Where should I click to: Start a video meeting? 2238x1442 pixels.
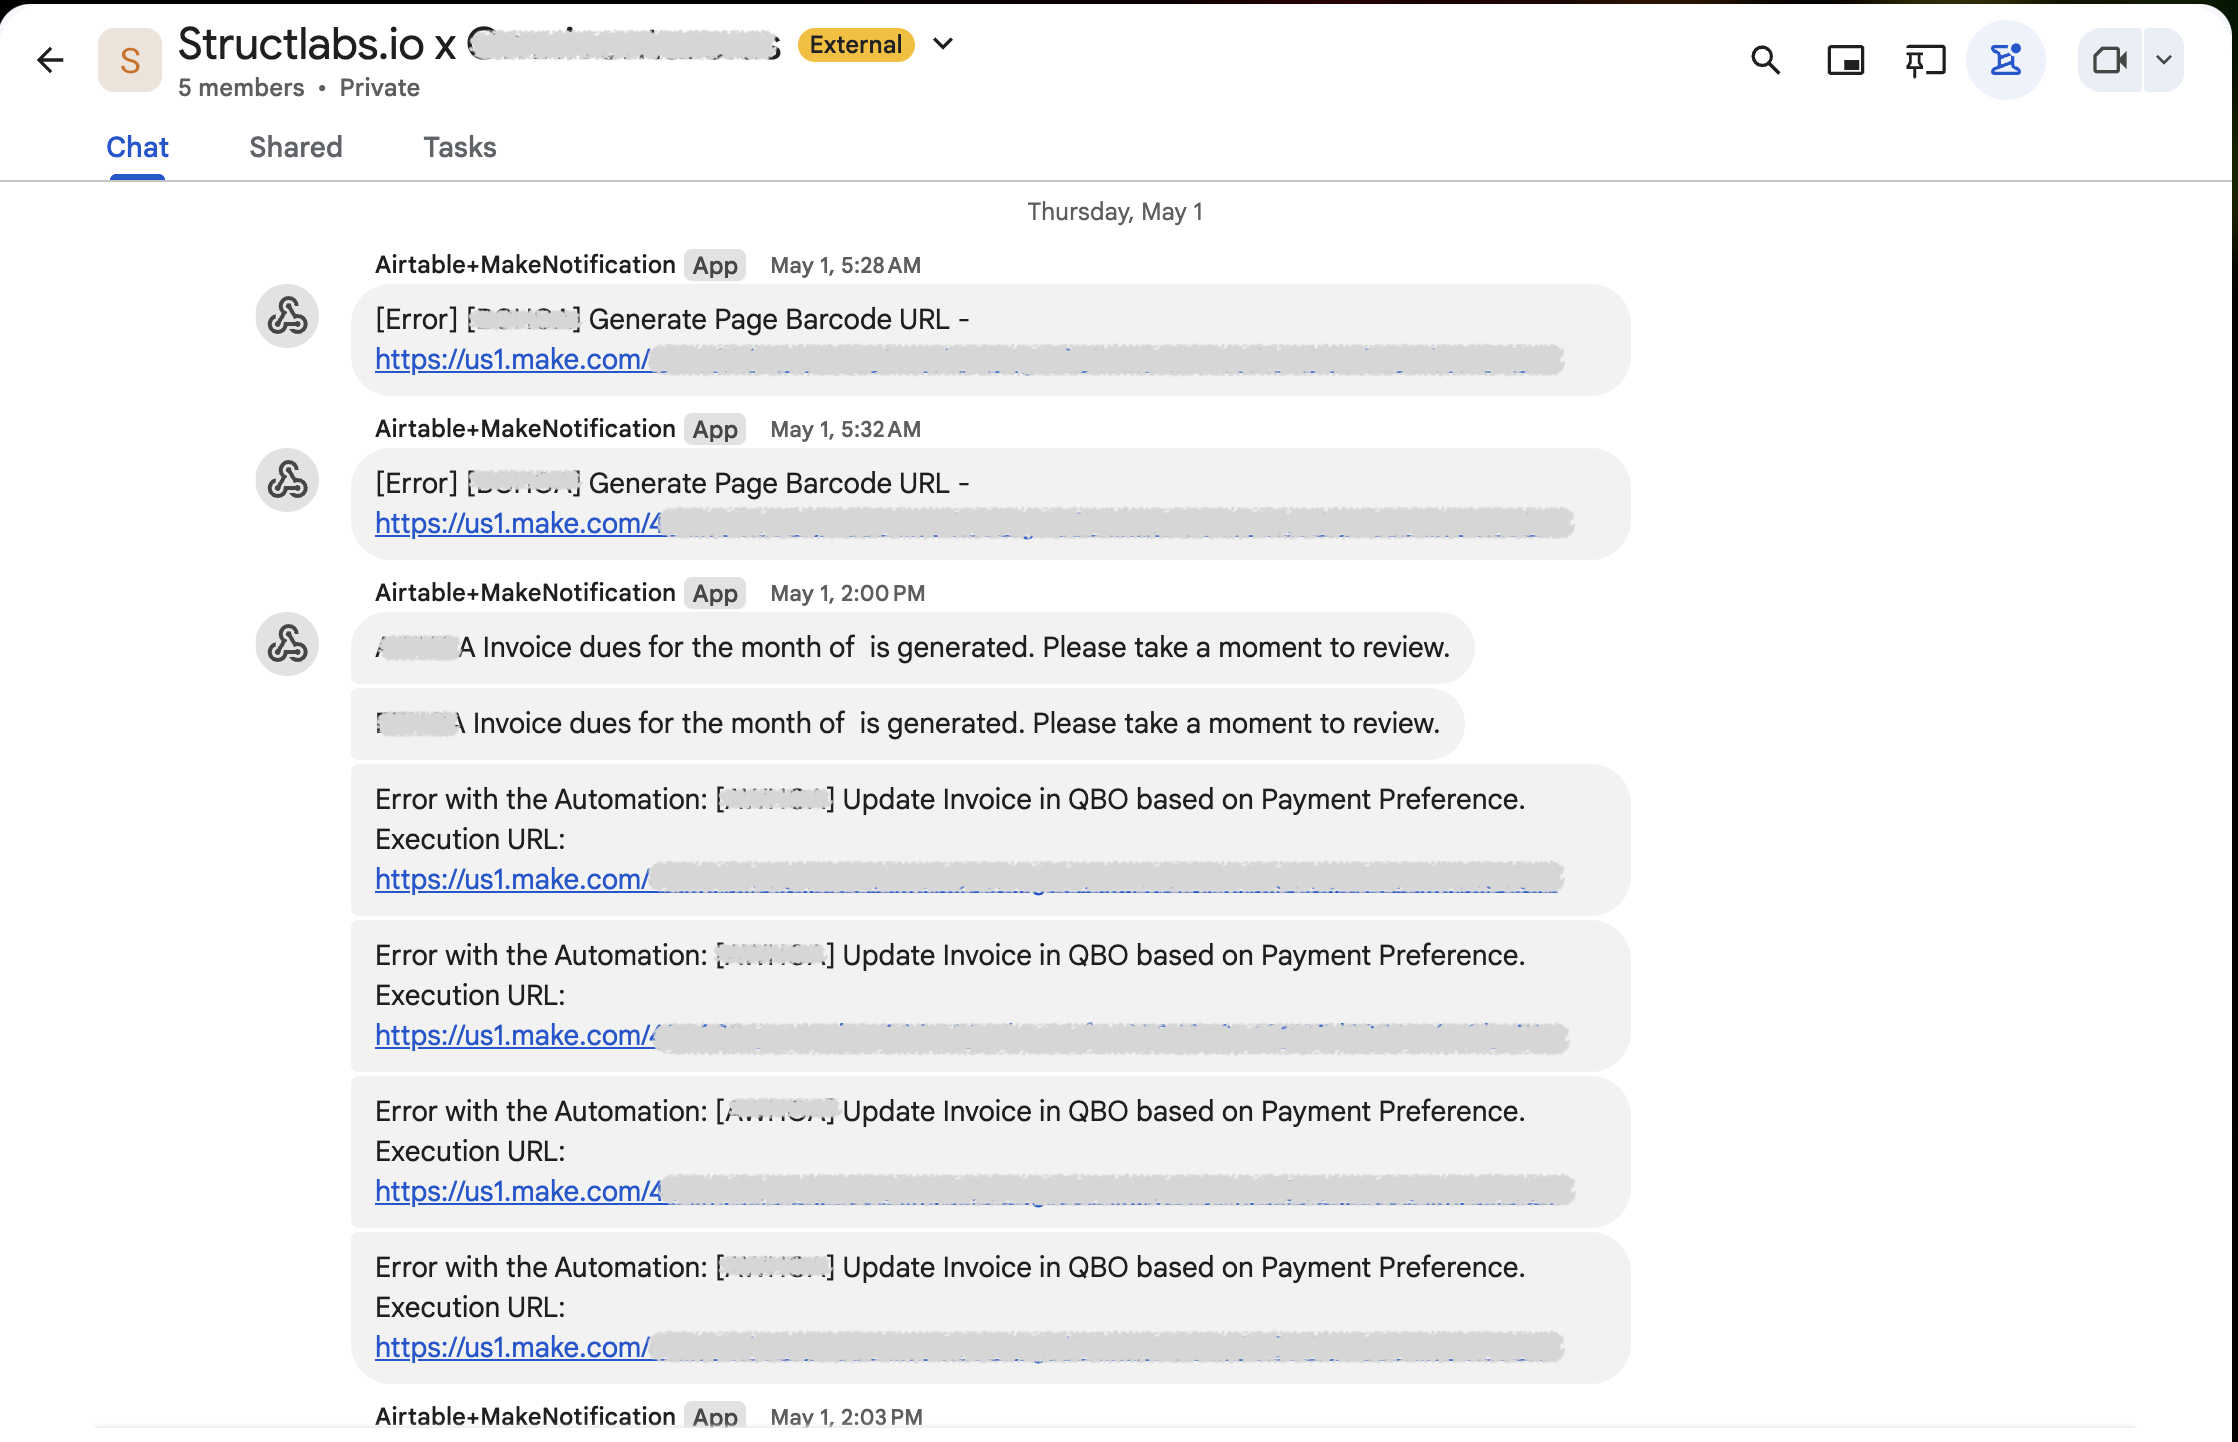[x=2110, y=61]
